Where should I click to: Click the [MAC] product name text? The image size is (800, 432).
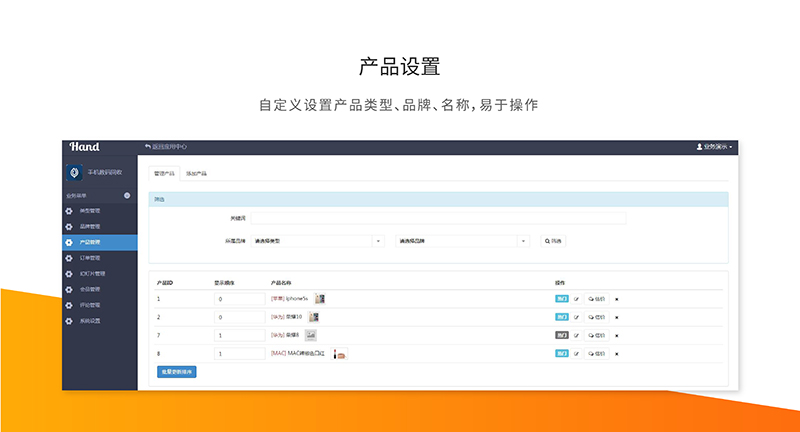click(297, 353)
